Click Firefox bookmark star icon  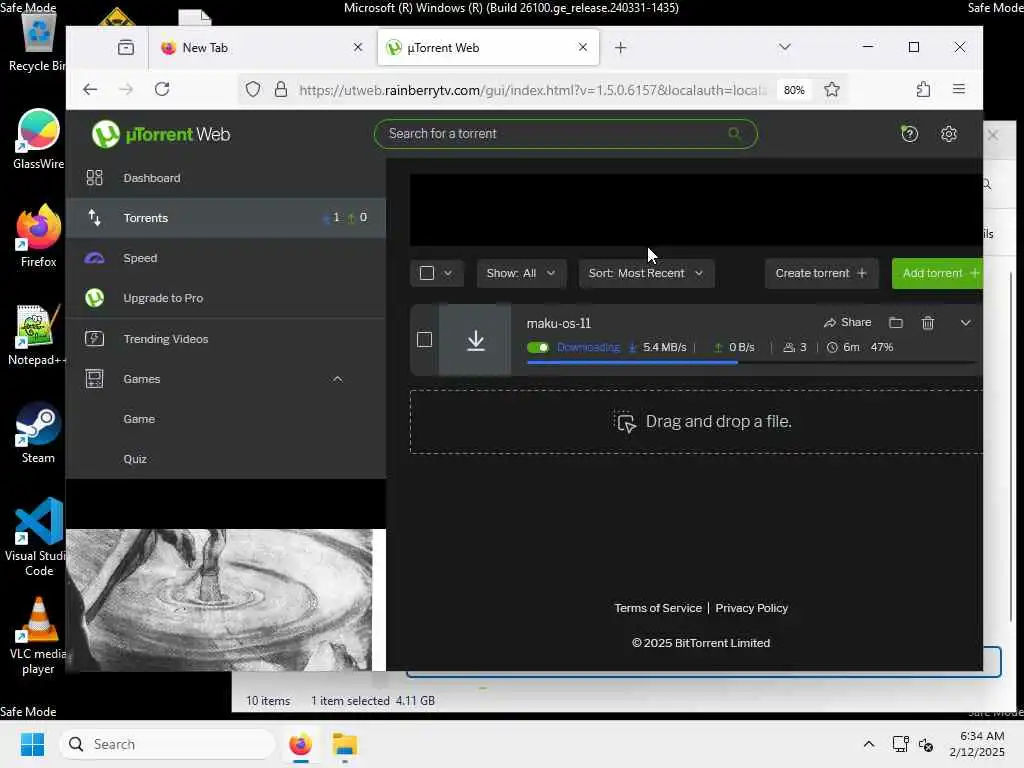tap(831, 89)
